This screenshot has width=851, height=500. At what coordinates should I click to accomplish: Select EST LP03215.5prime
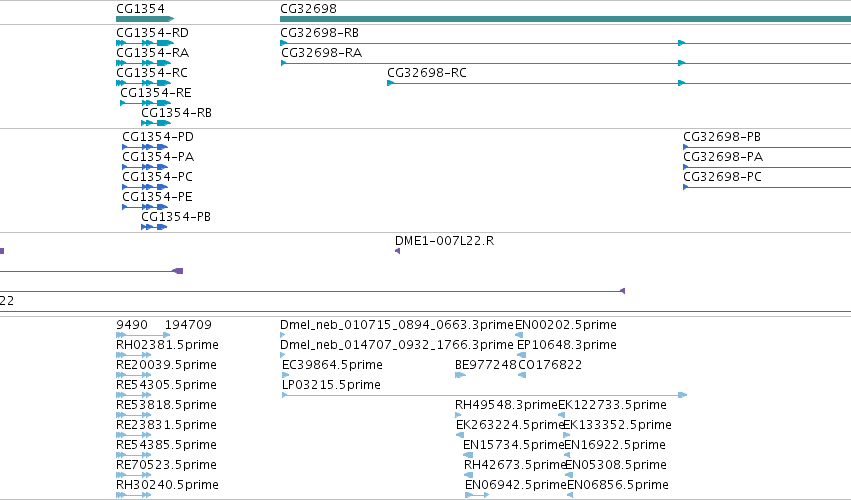tap(331, 385)
